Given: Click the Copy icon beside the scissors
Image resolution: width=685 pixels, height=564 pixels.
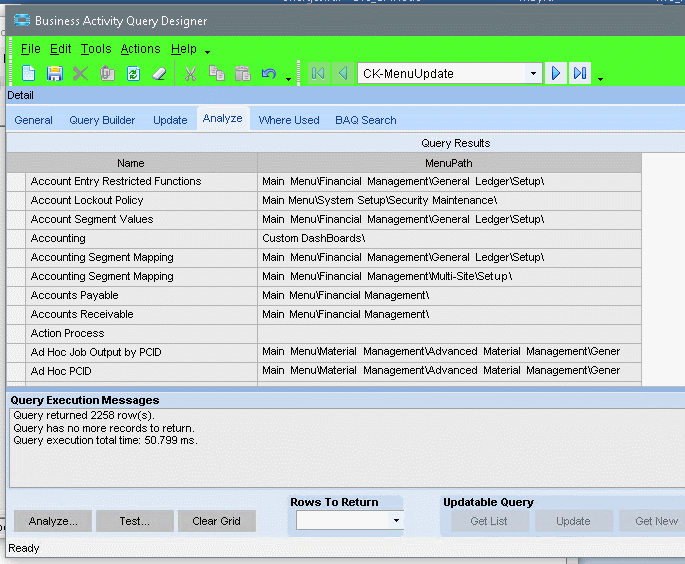Looking at the screenshot, I should 216,74.
